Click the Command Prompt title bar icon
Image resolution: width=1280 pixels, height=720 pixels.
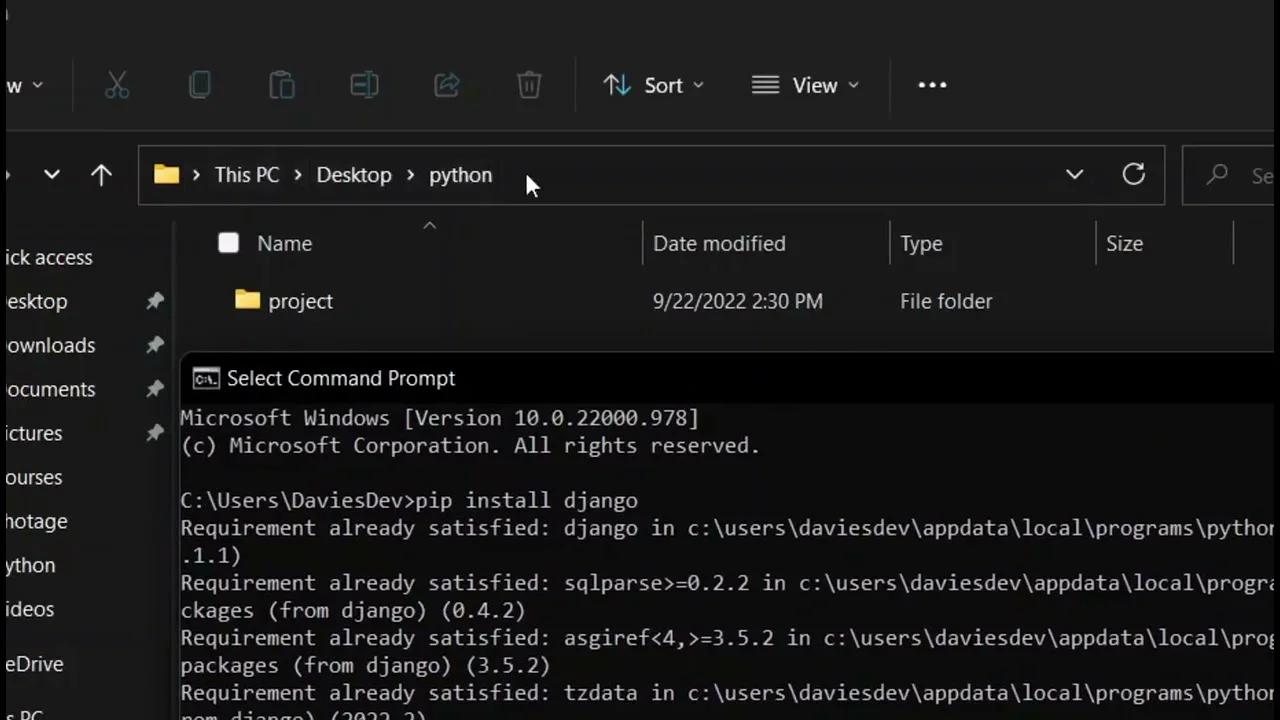pos(206,378)
